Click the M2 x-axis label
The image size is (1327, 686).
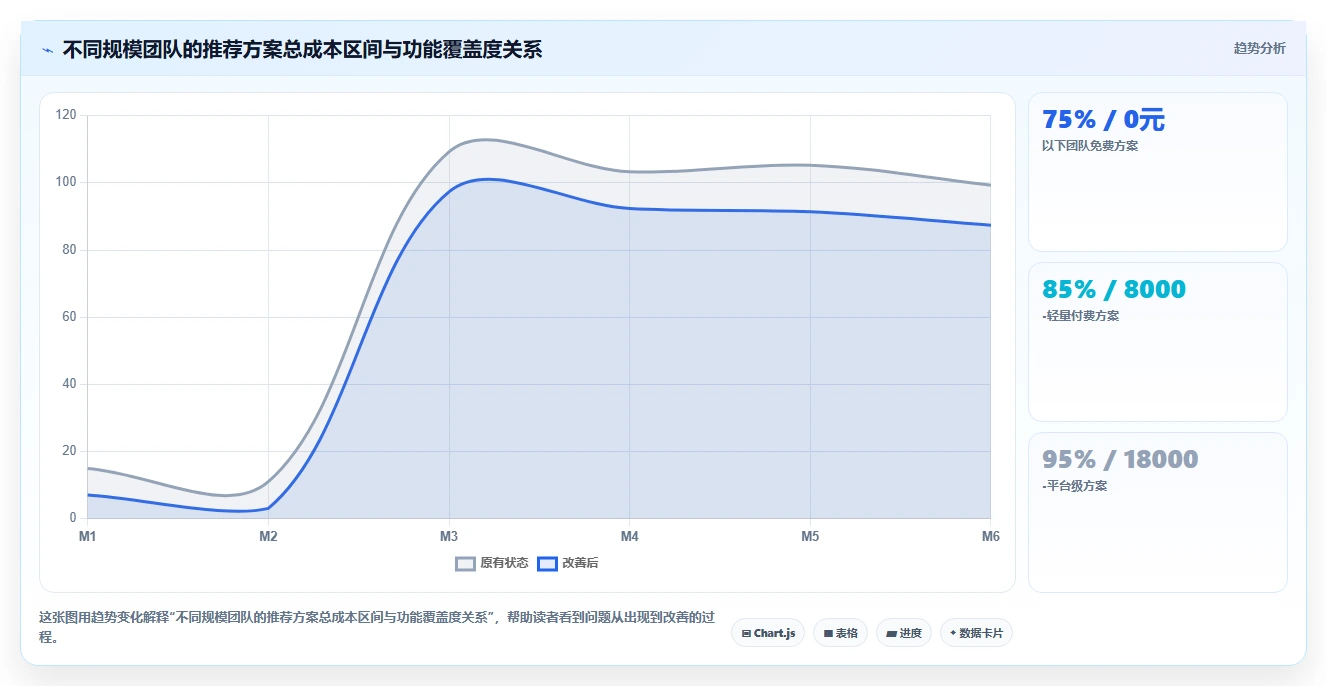(x=268, y=537)
